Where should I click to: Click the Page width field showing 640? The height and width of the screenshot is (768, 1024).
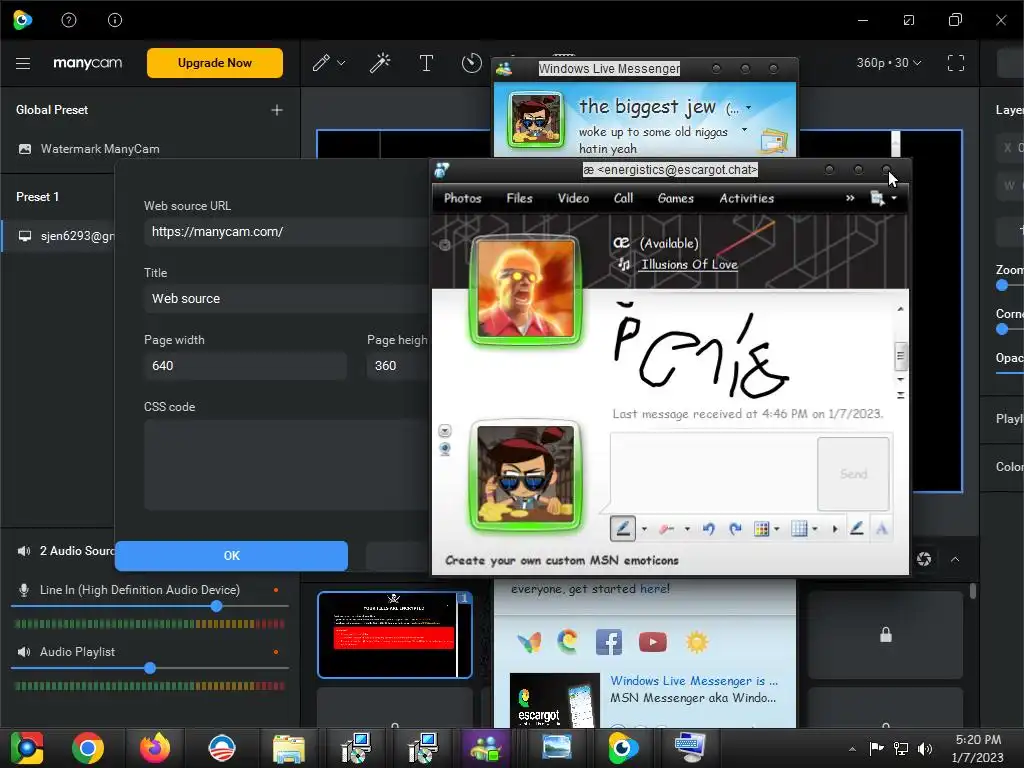click(245, 366)
